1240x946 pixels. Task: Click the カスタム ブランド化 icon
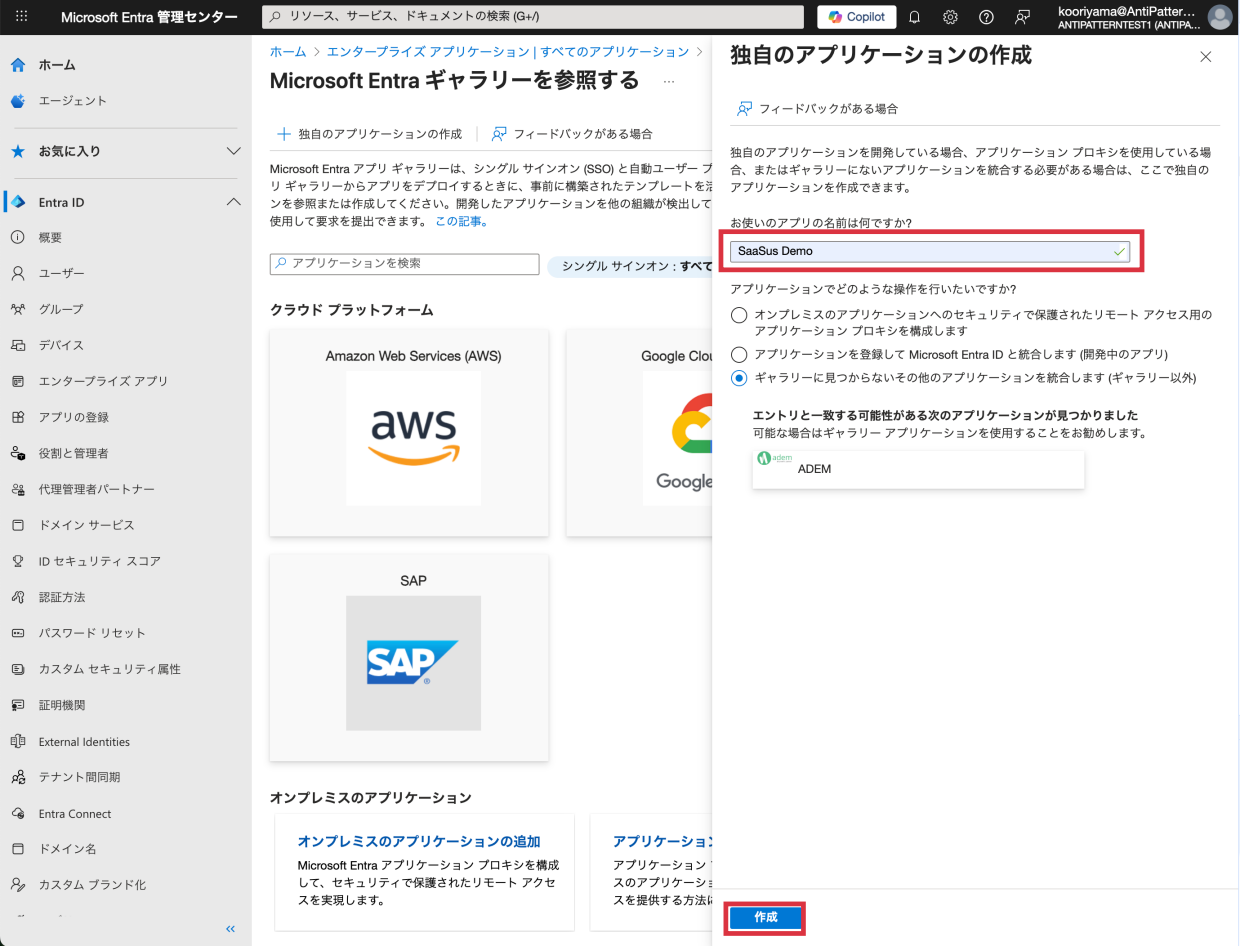[17, 885]
